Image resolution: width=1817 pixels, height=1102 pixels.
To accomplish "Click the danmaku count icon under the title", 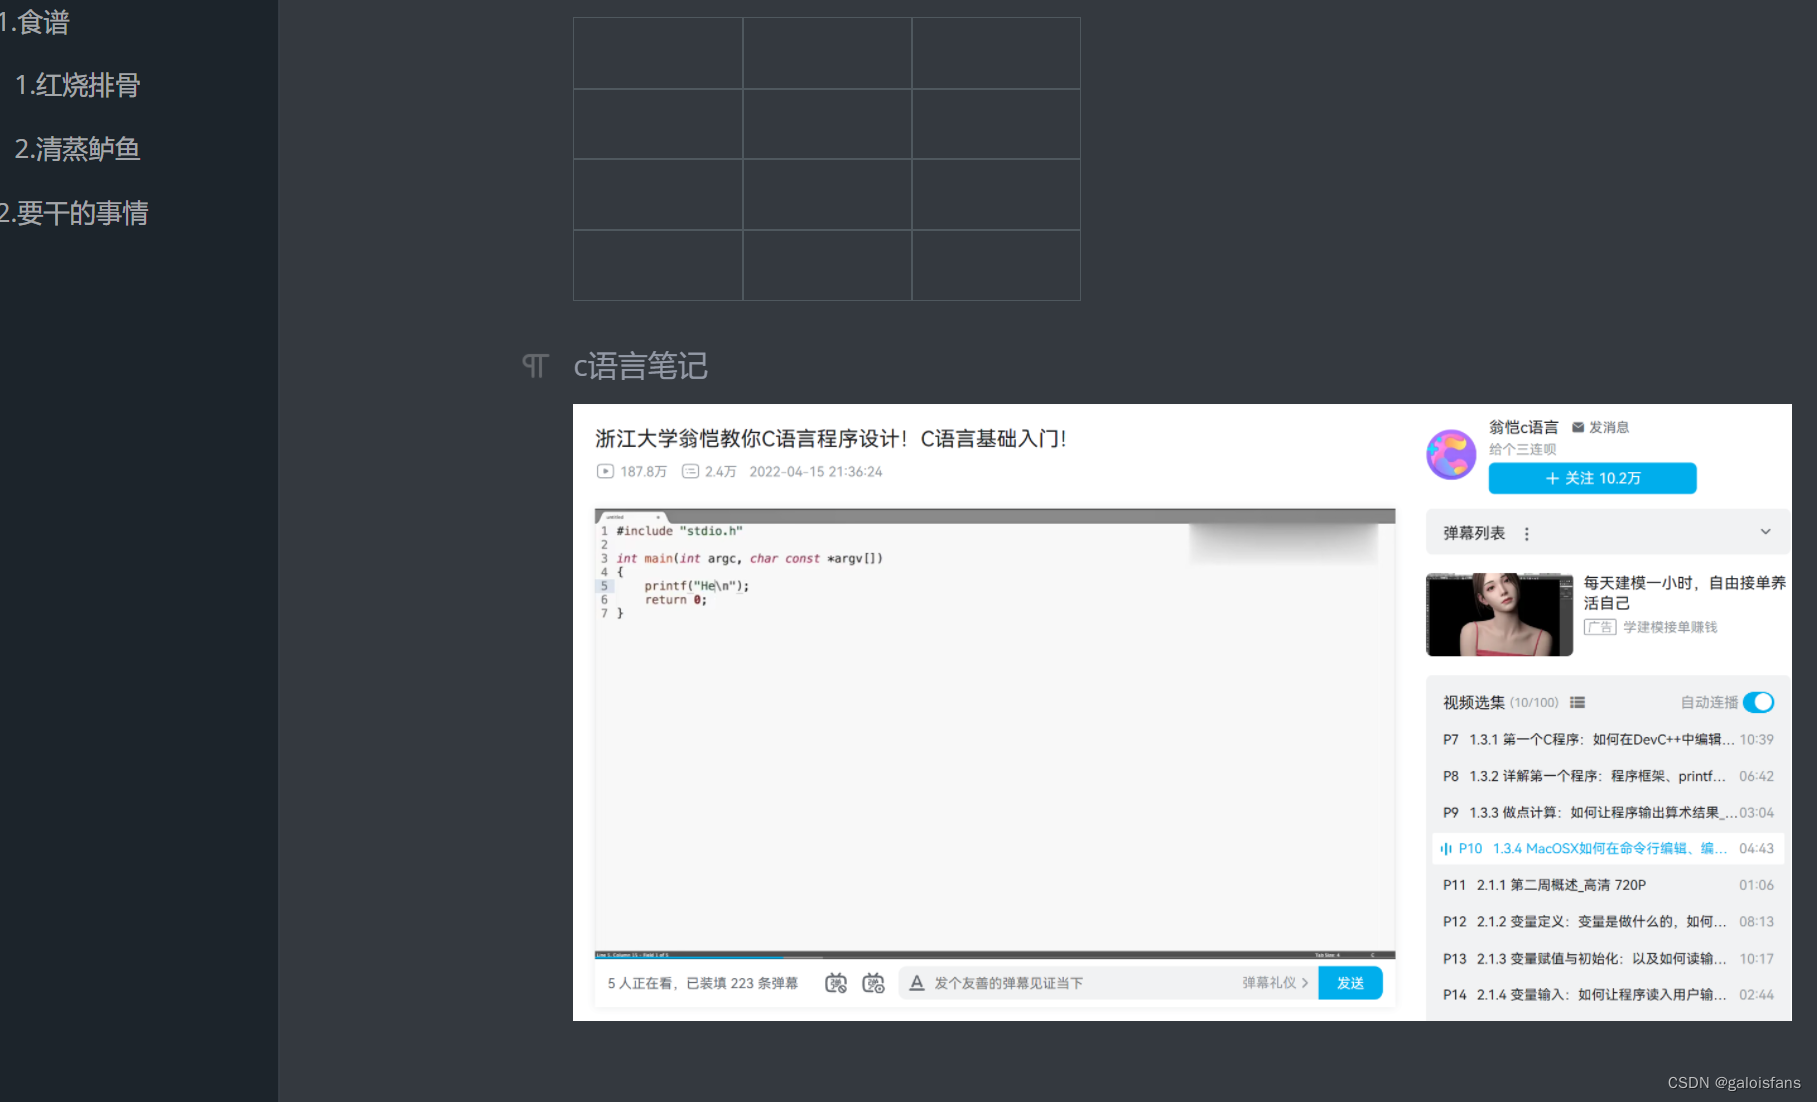I will [x=690, y=471].
